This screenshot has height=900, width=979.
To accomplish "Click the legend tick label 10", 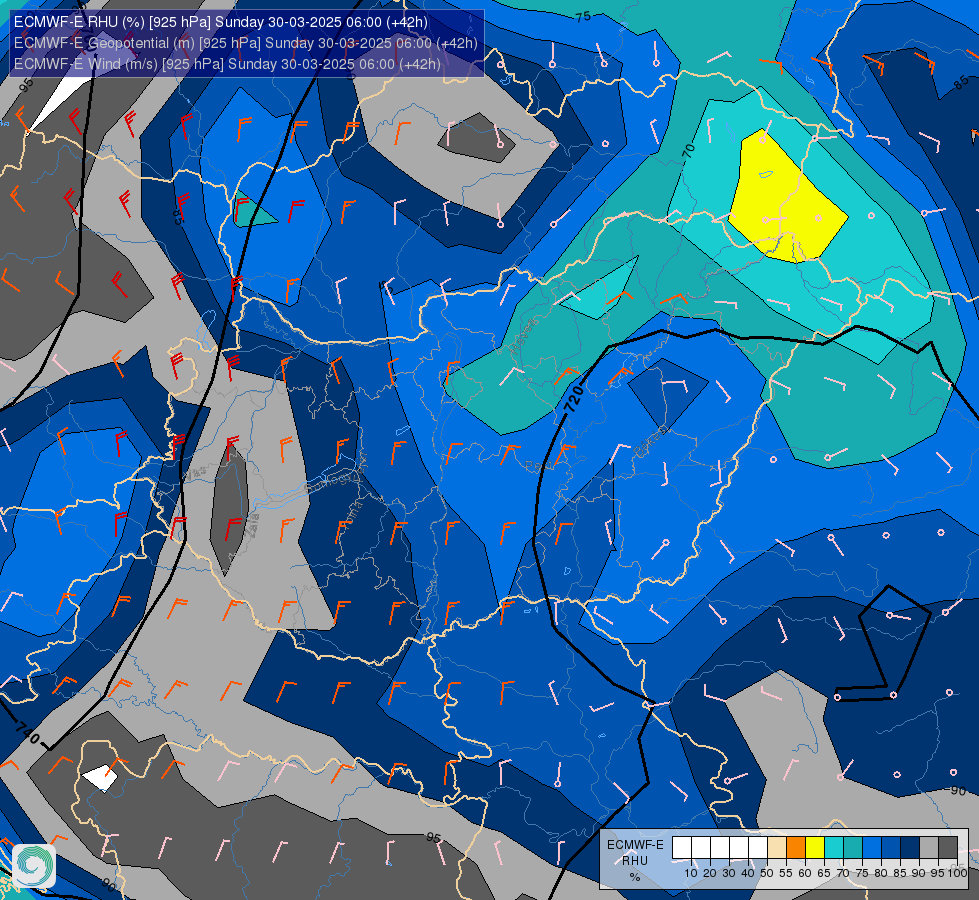I will (x=691, y=873).
